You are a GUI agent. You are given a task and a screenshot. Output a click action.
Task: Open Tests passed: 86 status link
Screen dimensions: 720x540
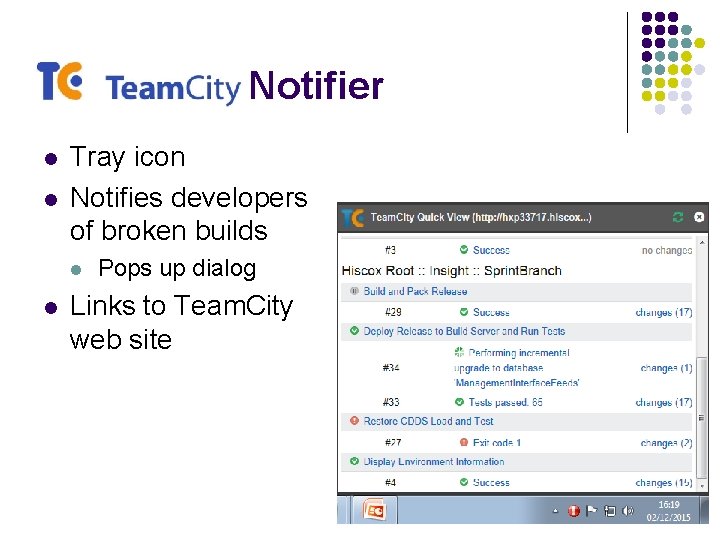pos(505,402)
